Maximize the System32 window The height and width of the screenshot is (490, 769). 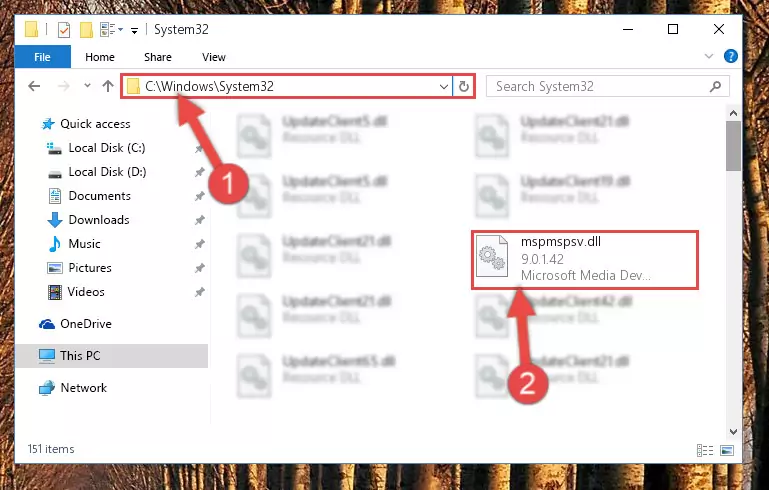pyautogui.click(x=673, y=29)
